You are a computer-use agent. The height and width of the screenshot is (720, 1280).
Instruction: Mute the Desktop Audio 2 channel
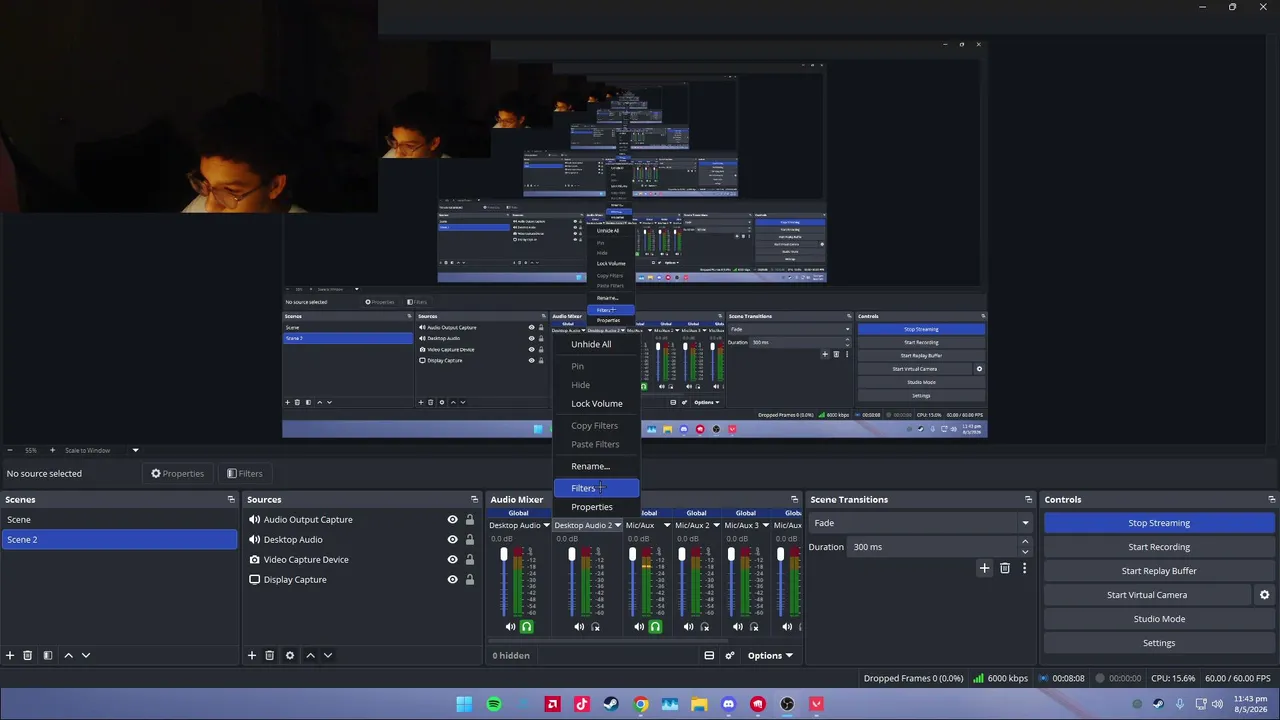click(x=579, y=627)
